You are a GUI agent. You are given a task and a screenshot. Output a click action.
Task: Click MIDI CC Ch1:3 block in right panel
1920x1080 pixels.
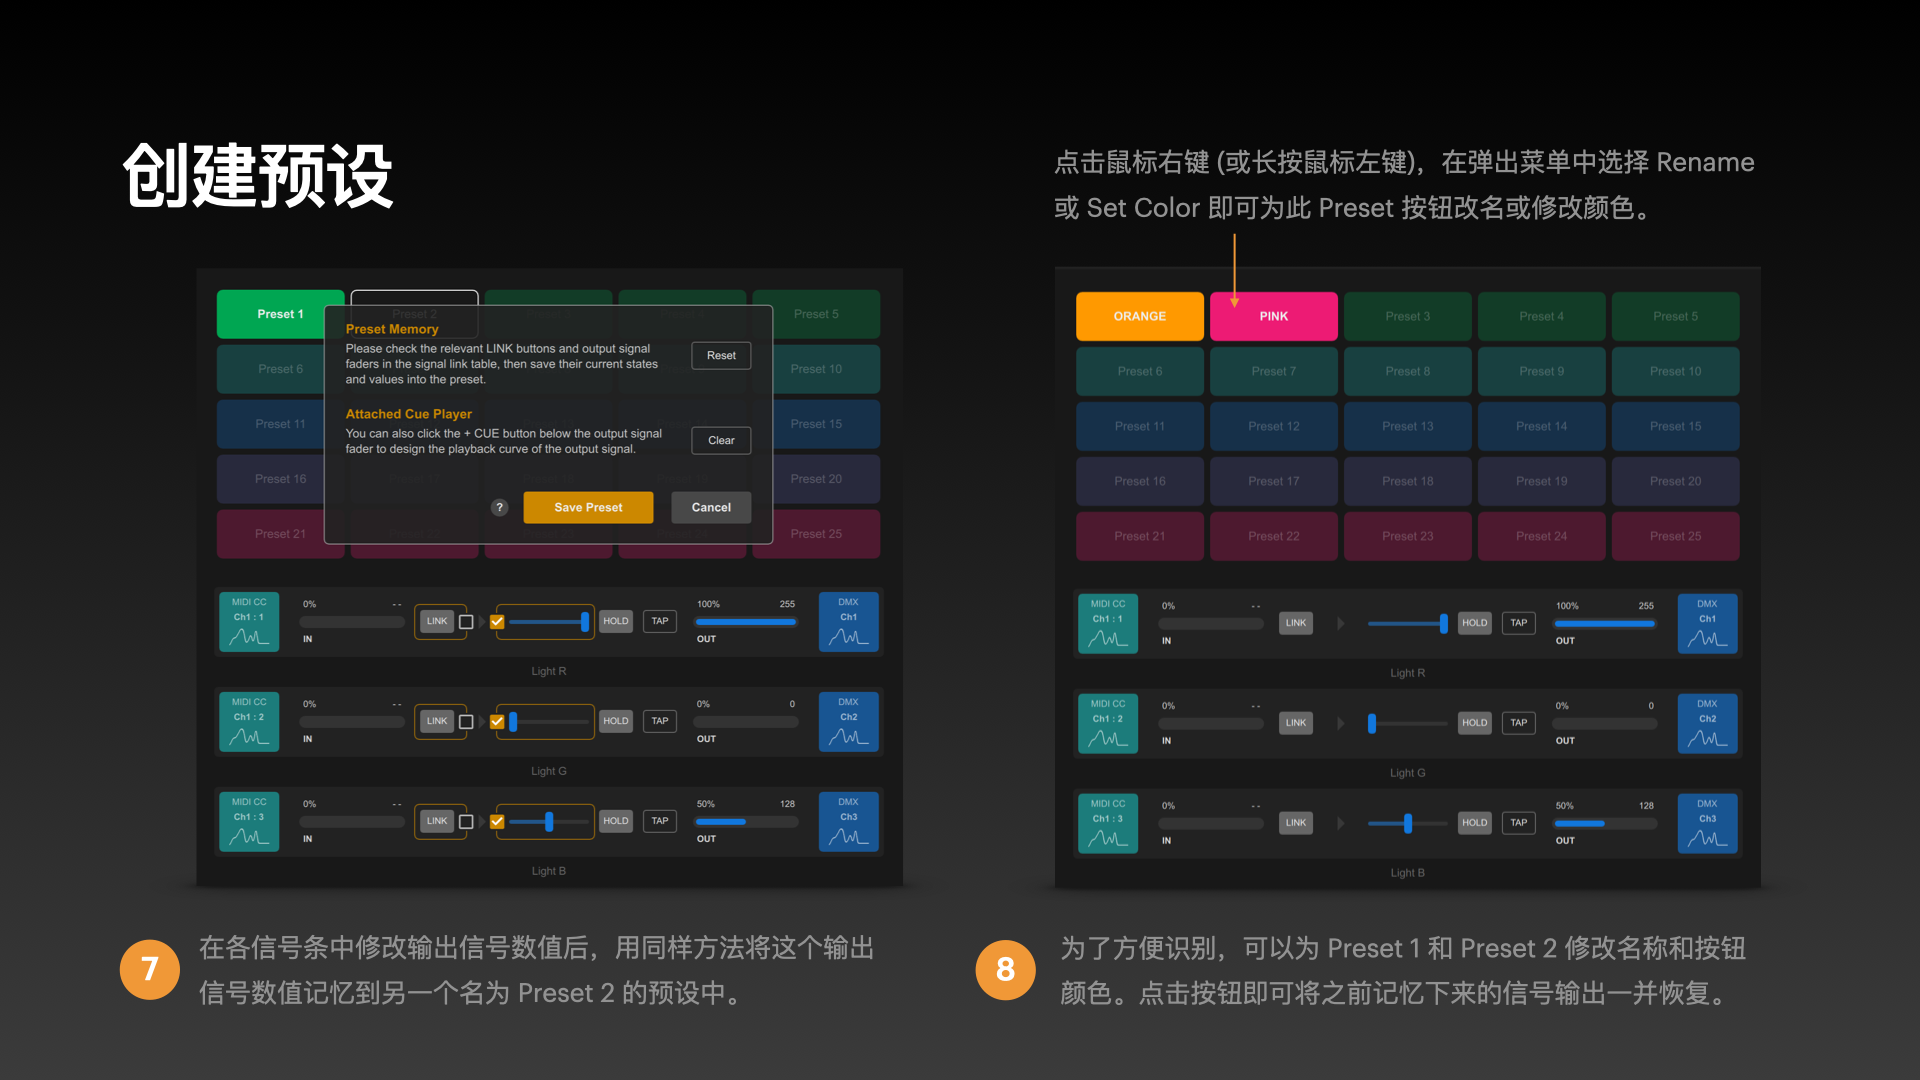[x=1108, y=823]
